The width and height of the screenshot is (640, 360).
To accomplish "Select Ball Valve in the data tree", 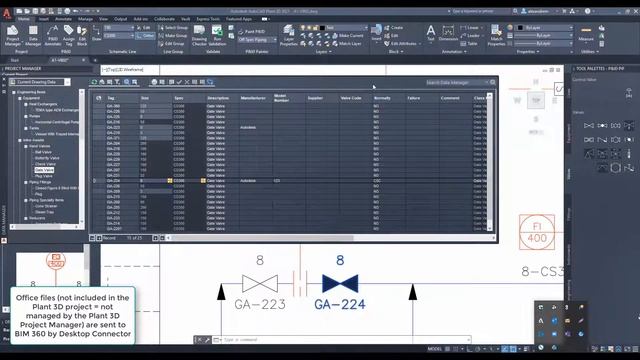I will [43, 152].
